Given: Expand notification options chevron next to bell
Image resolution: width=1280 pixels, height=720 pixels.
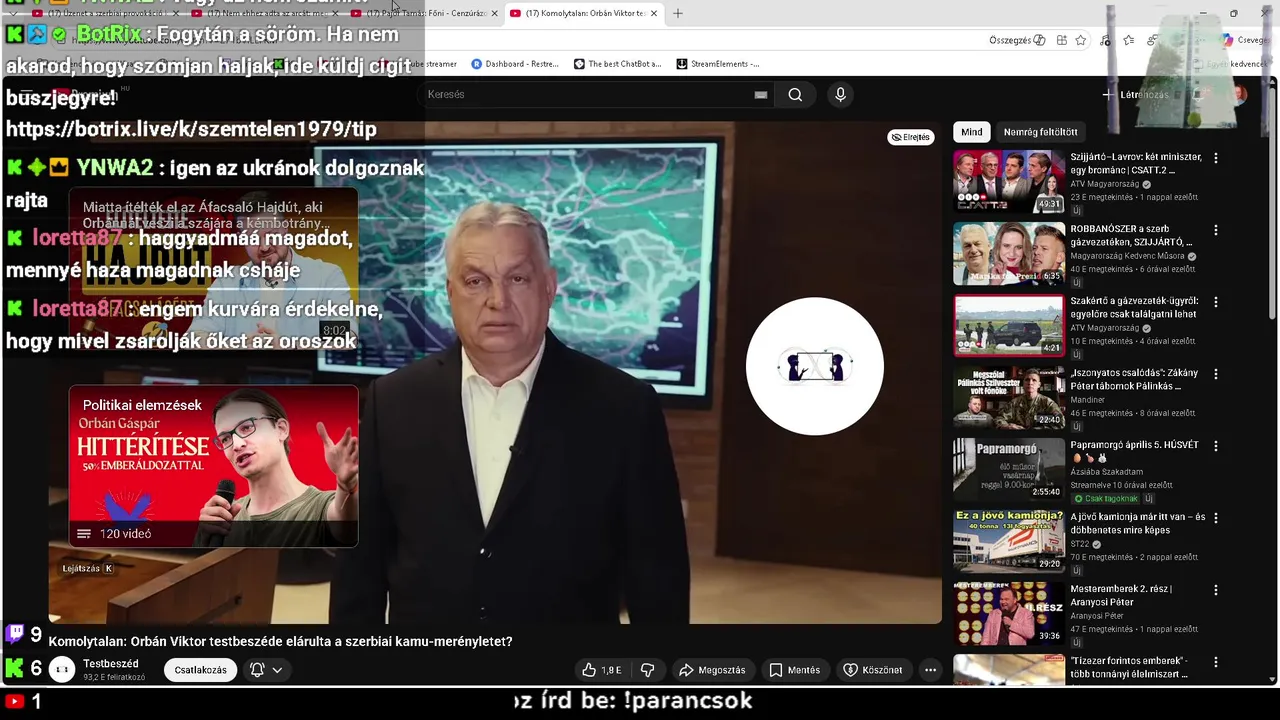Looking at the screenshot, I should pyautogui.click(x=277, y=670).
